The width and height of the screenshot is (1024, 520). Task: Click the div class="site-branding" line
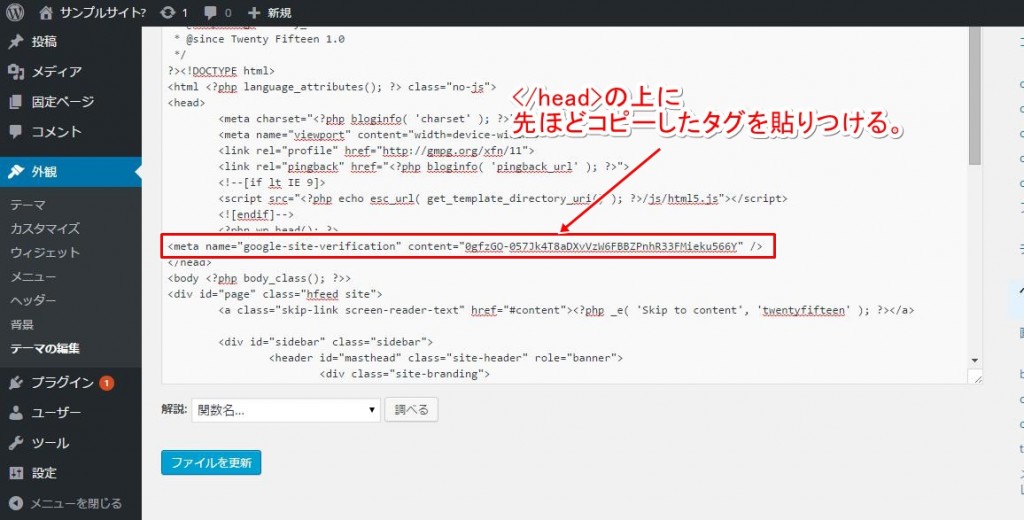pos(405,374)
